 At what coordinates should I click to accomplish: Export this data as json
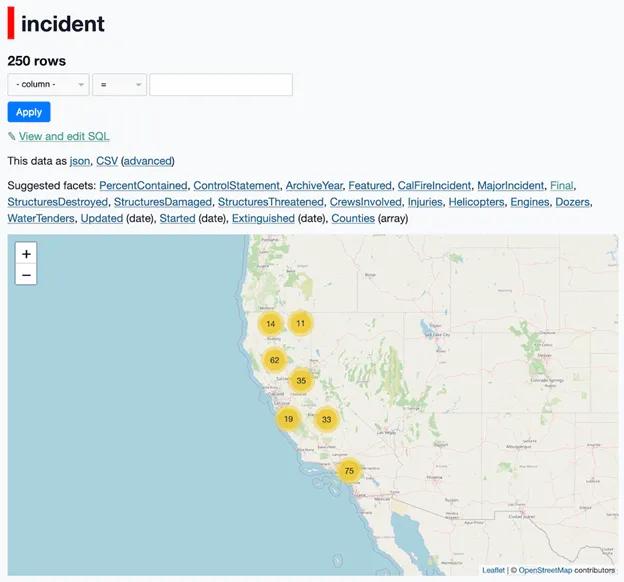click(80, 161)
